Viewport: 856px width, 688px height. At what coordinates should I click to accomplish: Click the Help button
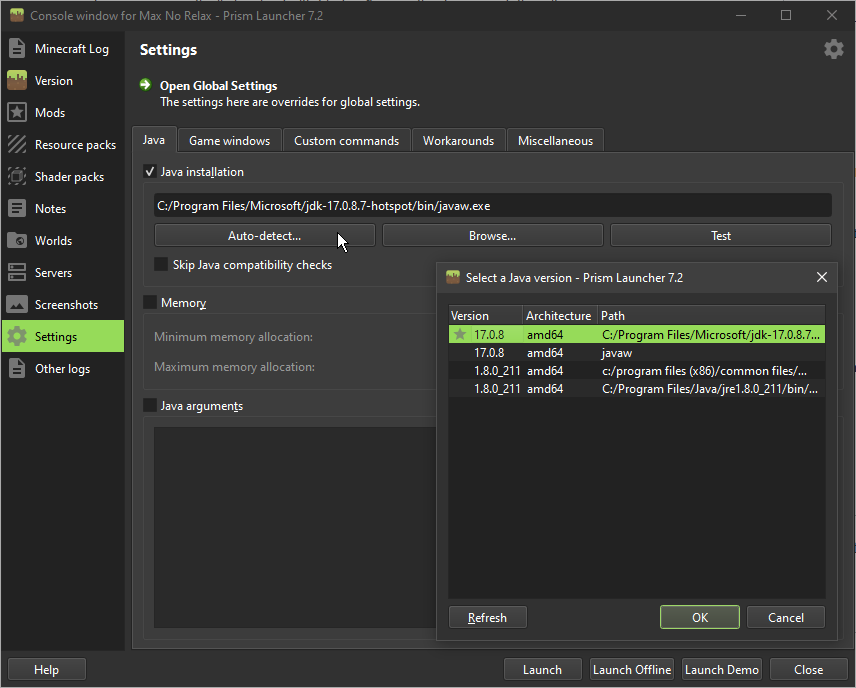click(x=46, y=669)
